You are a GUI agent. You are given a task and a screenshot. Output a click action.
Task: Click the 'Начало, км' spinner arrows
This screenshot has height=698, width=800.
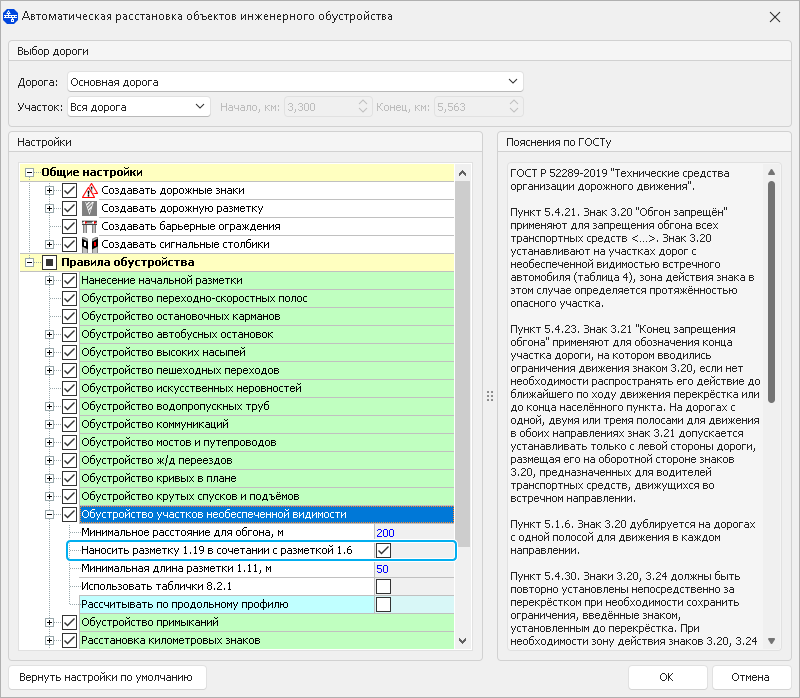[x=363, y=107]
